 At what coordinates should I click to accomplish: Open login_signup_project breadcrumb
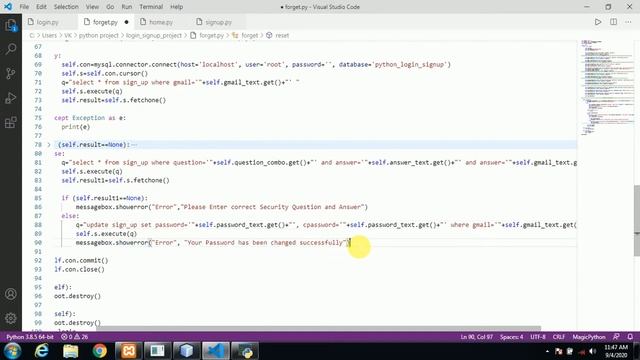(x=153, y=36)
